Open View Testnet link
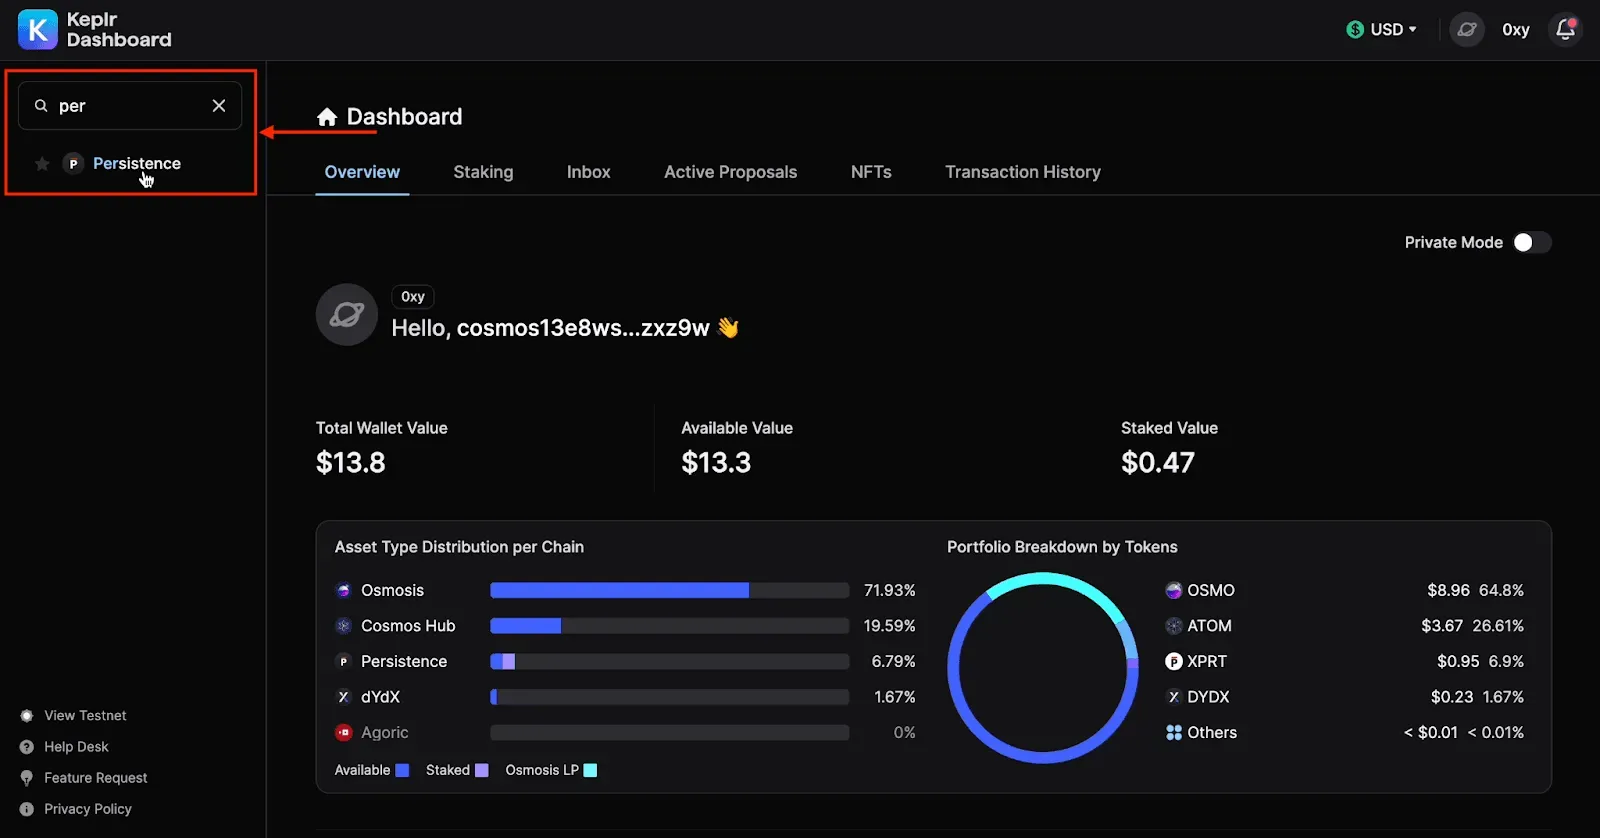The image size is (1600, 838). pos(85,716)
